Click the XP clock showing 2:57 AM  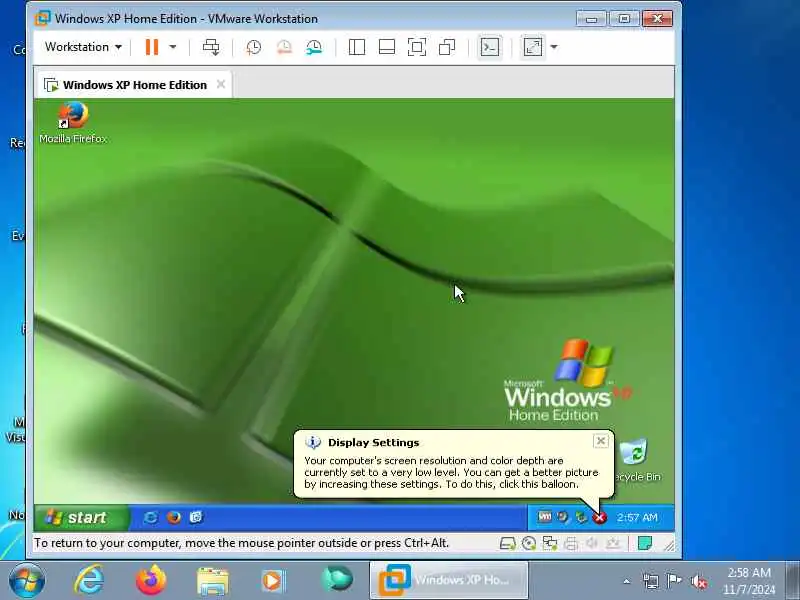[637, 517]
